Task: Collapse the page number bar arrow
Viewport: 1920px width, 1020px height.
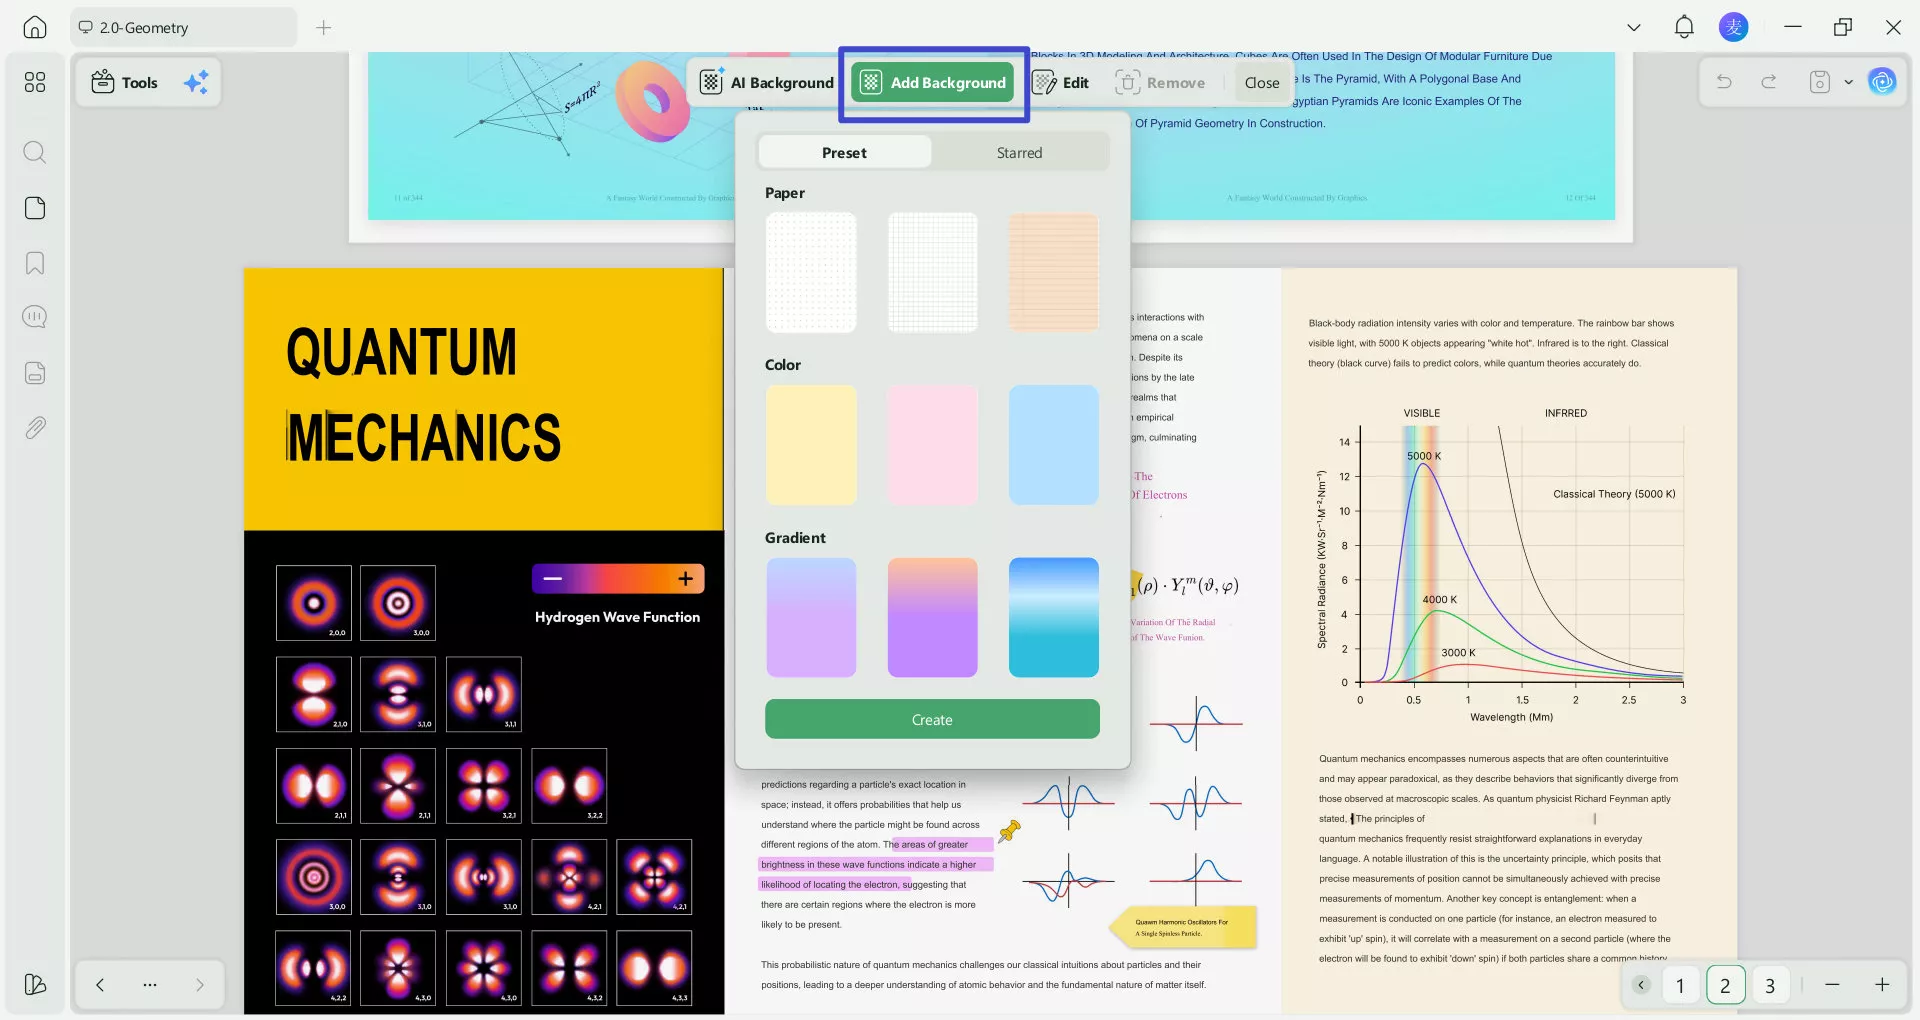Action: coord(1641,985)
